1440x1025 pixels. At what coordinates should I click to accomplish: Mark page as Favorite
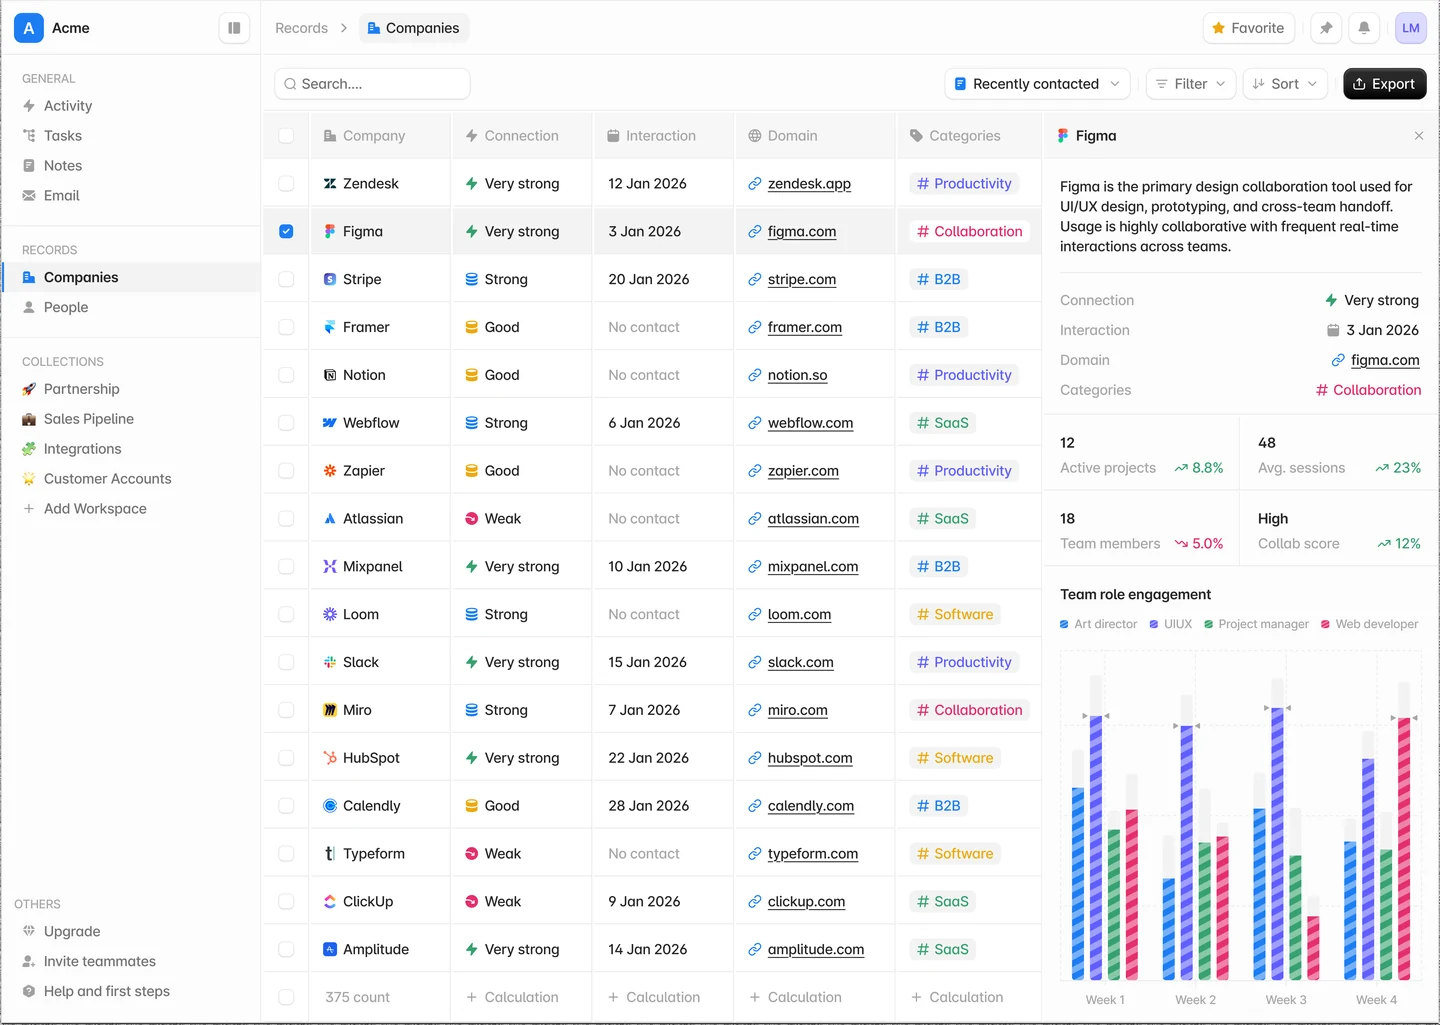tap(1248, 28)
